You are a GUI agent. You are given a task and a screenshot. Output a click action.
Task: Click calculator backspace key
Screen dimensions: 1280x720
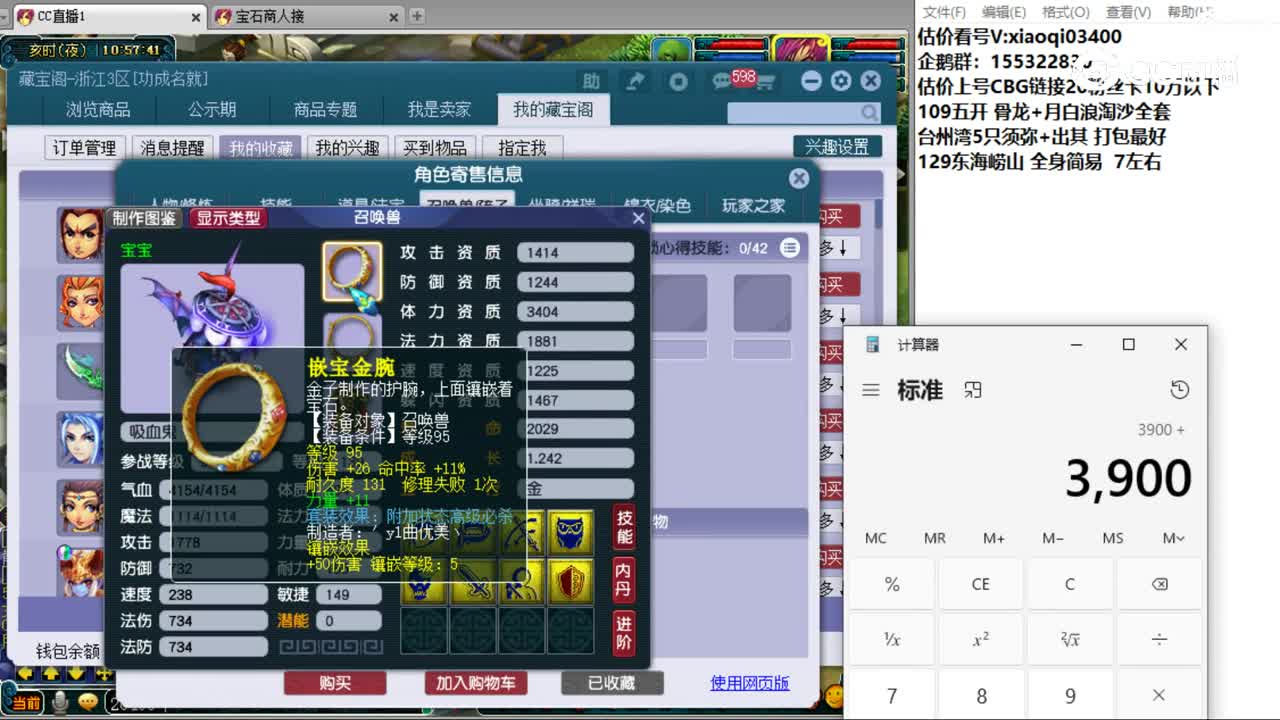(x=1159, y=584)
